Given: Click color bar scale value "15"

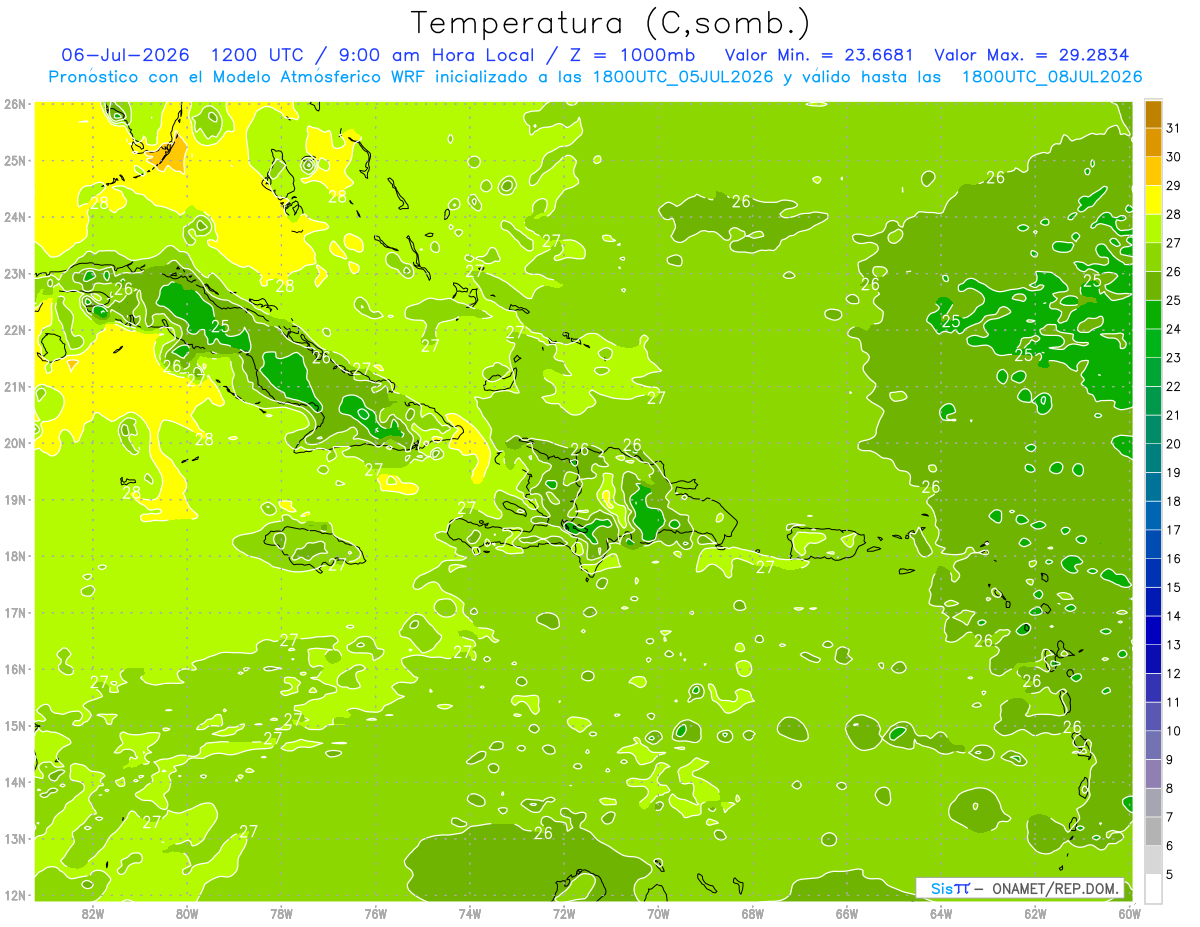Looking at the screenshot, I should point(1174,587).
